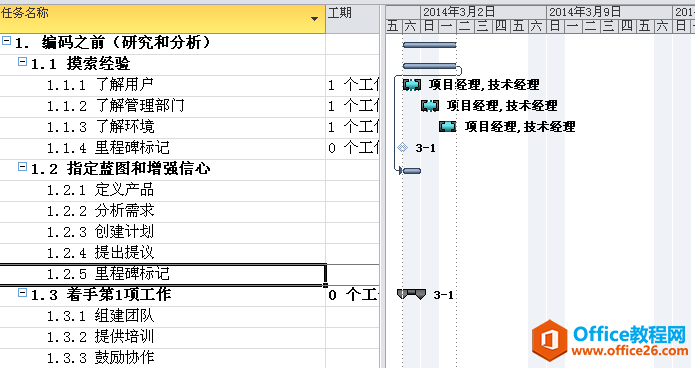Click the 1.3 着手第1项工作 task name

pos(101,295)
